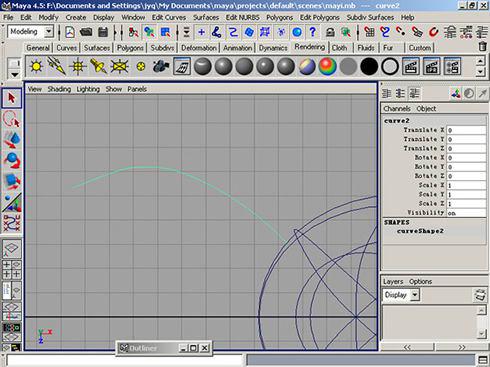Toggle select-by-hierarchy mode
Screen dimensions: 490x367
pyautogui.click(x=133, y=32)
